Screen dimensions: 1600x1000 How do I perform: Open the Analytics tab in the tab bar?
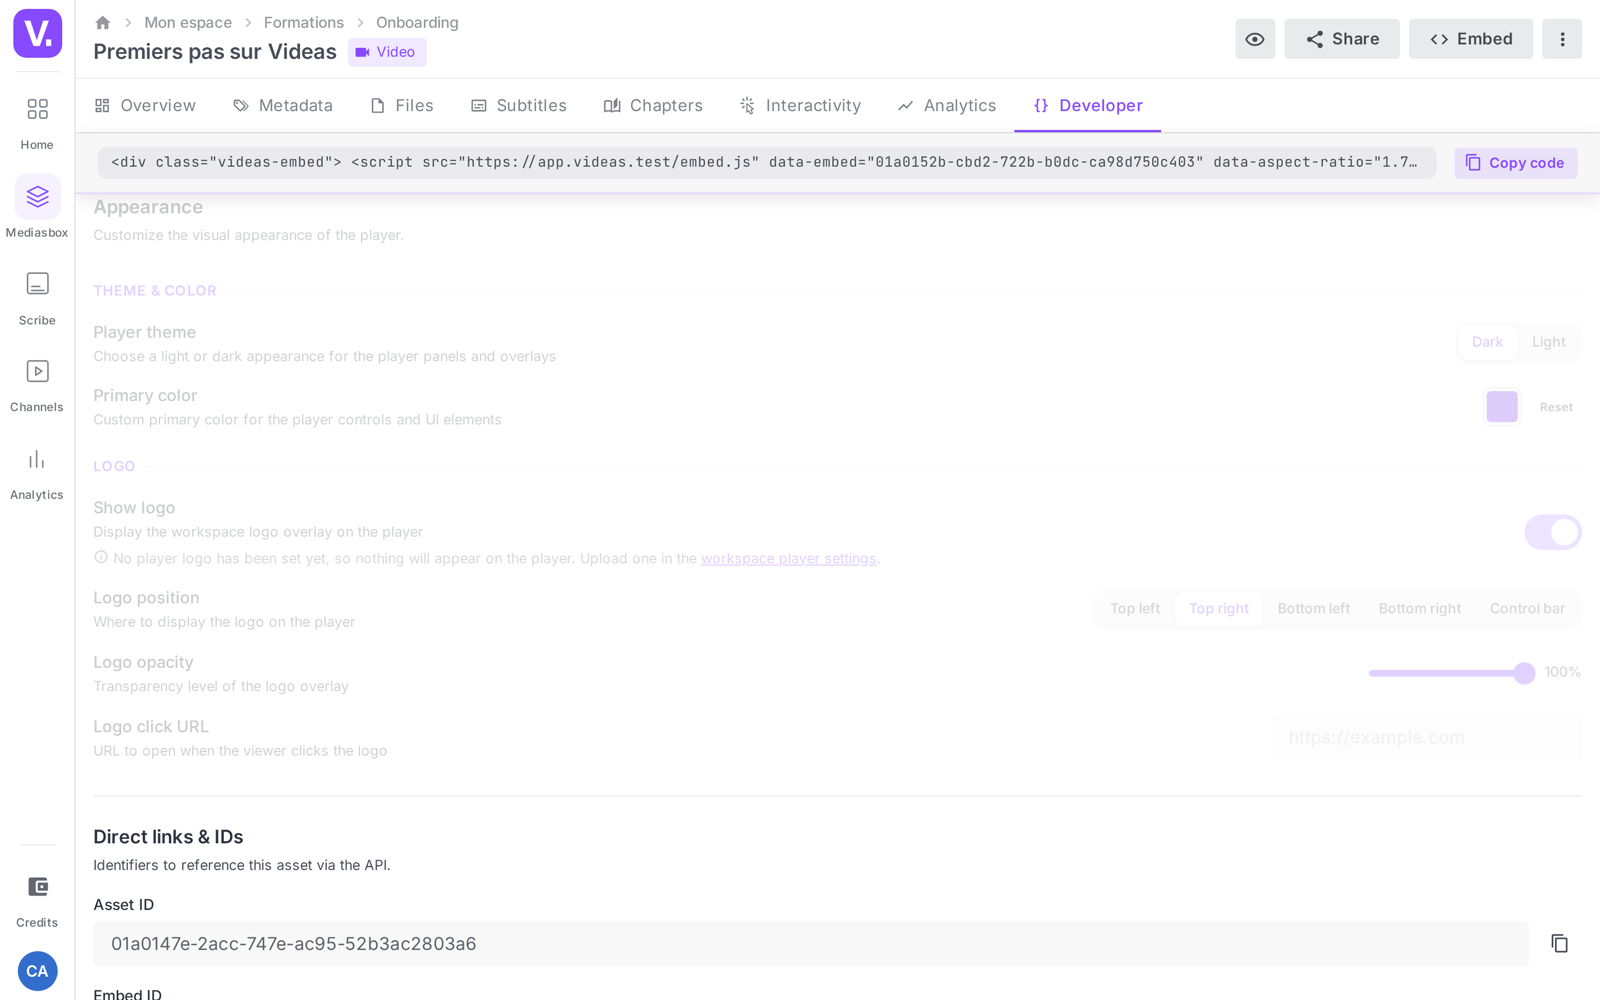(x=947, y=106)
